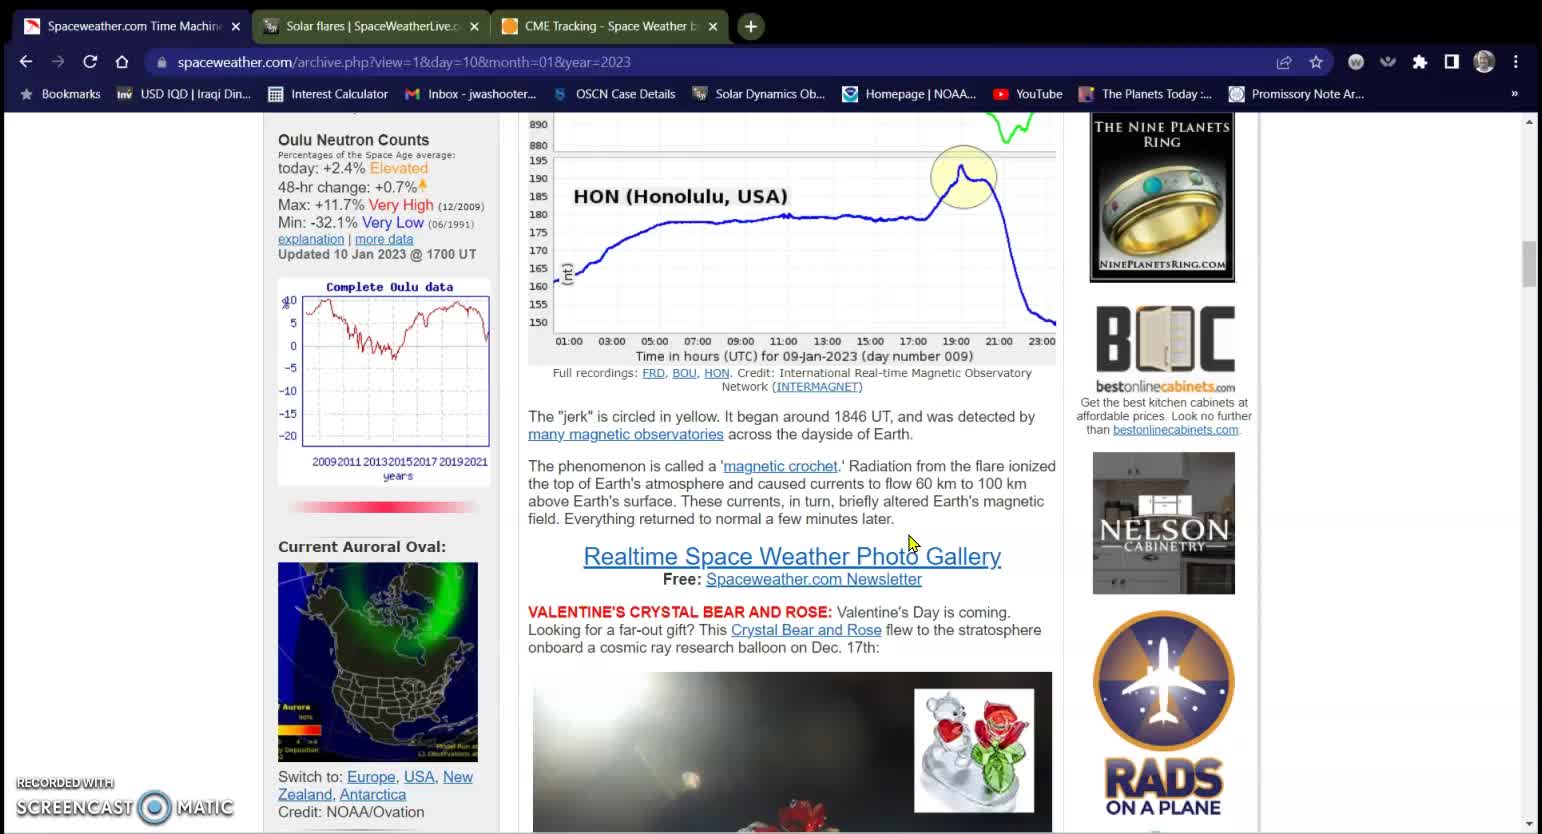Open the FRD full recording link
The width and height of the screenshot is (1542, 834).
[x=653, y=373]
